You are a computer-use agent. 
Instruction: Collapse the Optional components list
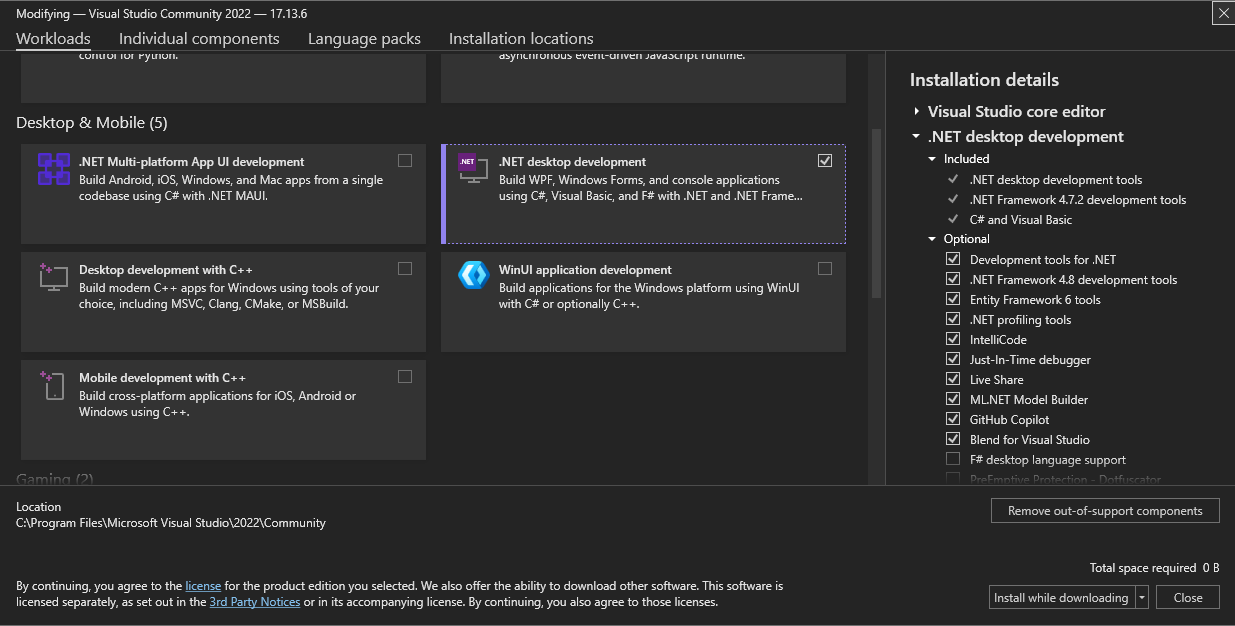[932, 240]
